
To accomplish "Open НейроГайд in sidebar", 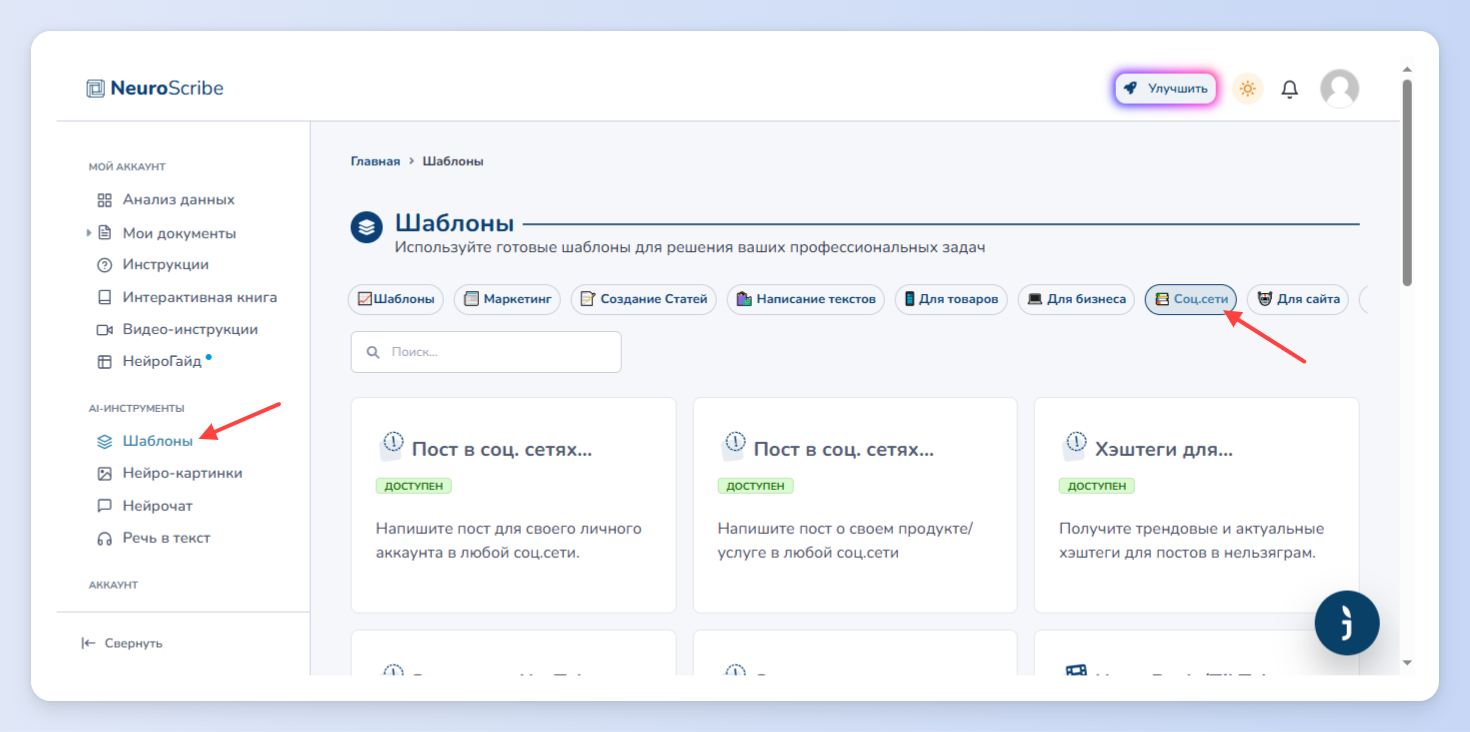I will [162, 361].
